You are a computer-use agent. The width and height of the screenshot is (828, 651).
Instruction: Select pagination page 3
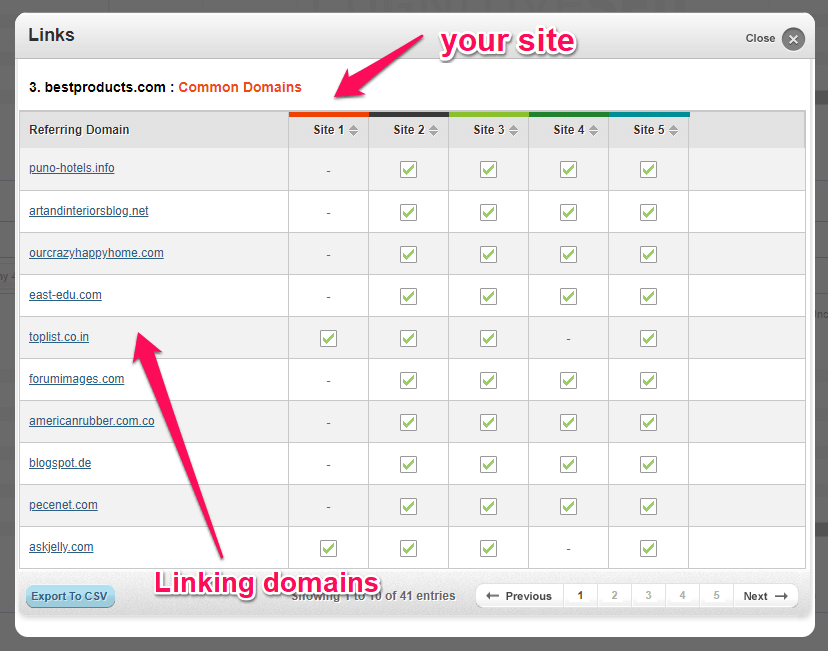click(x=648, y=596)
